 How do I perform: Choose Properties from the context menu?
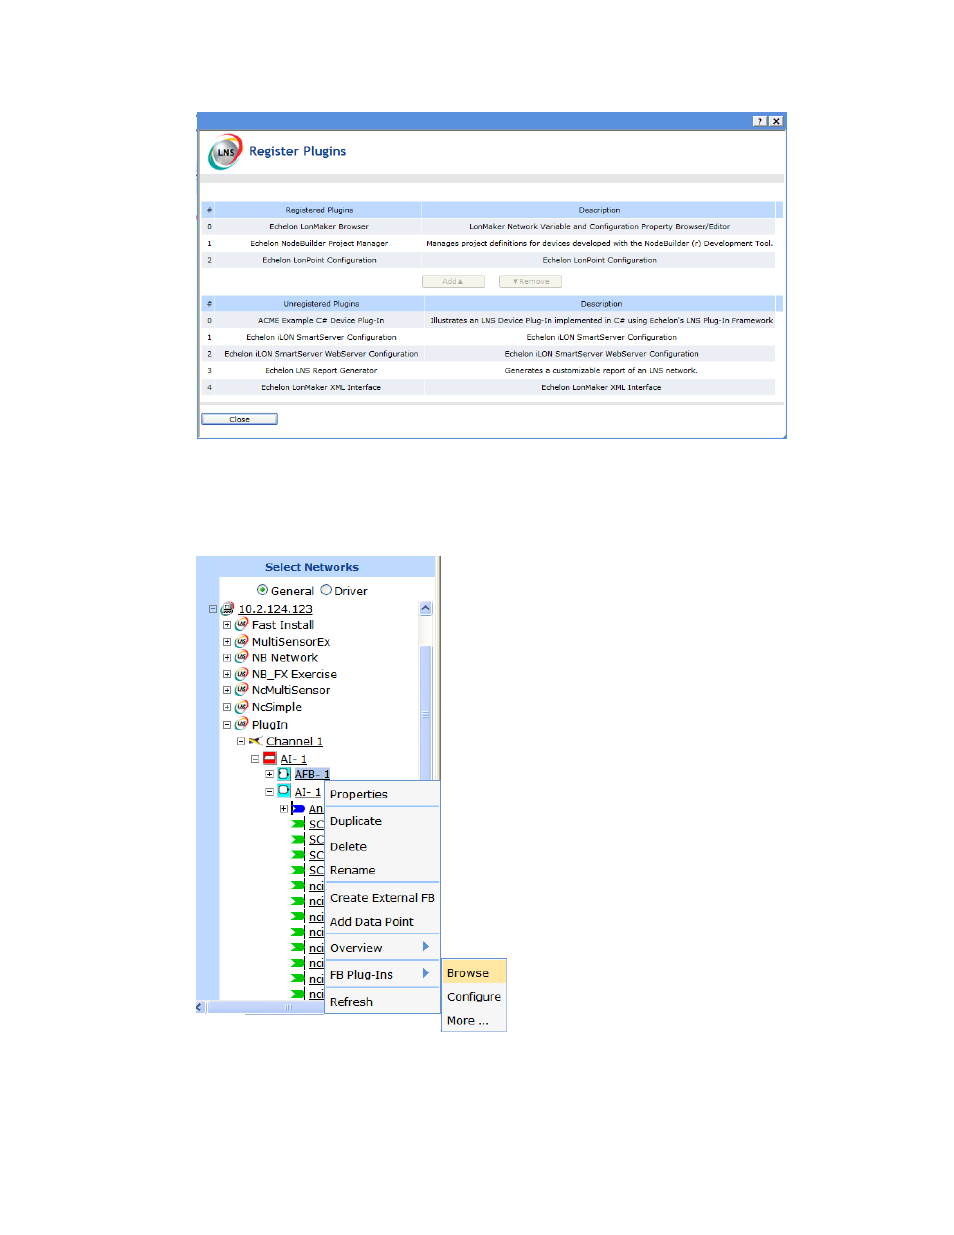coord(382,794)
